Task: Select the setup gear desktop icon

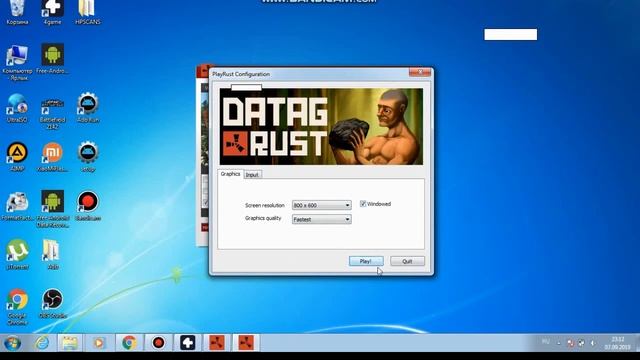Action: [x=87, y=157]
